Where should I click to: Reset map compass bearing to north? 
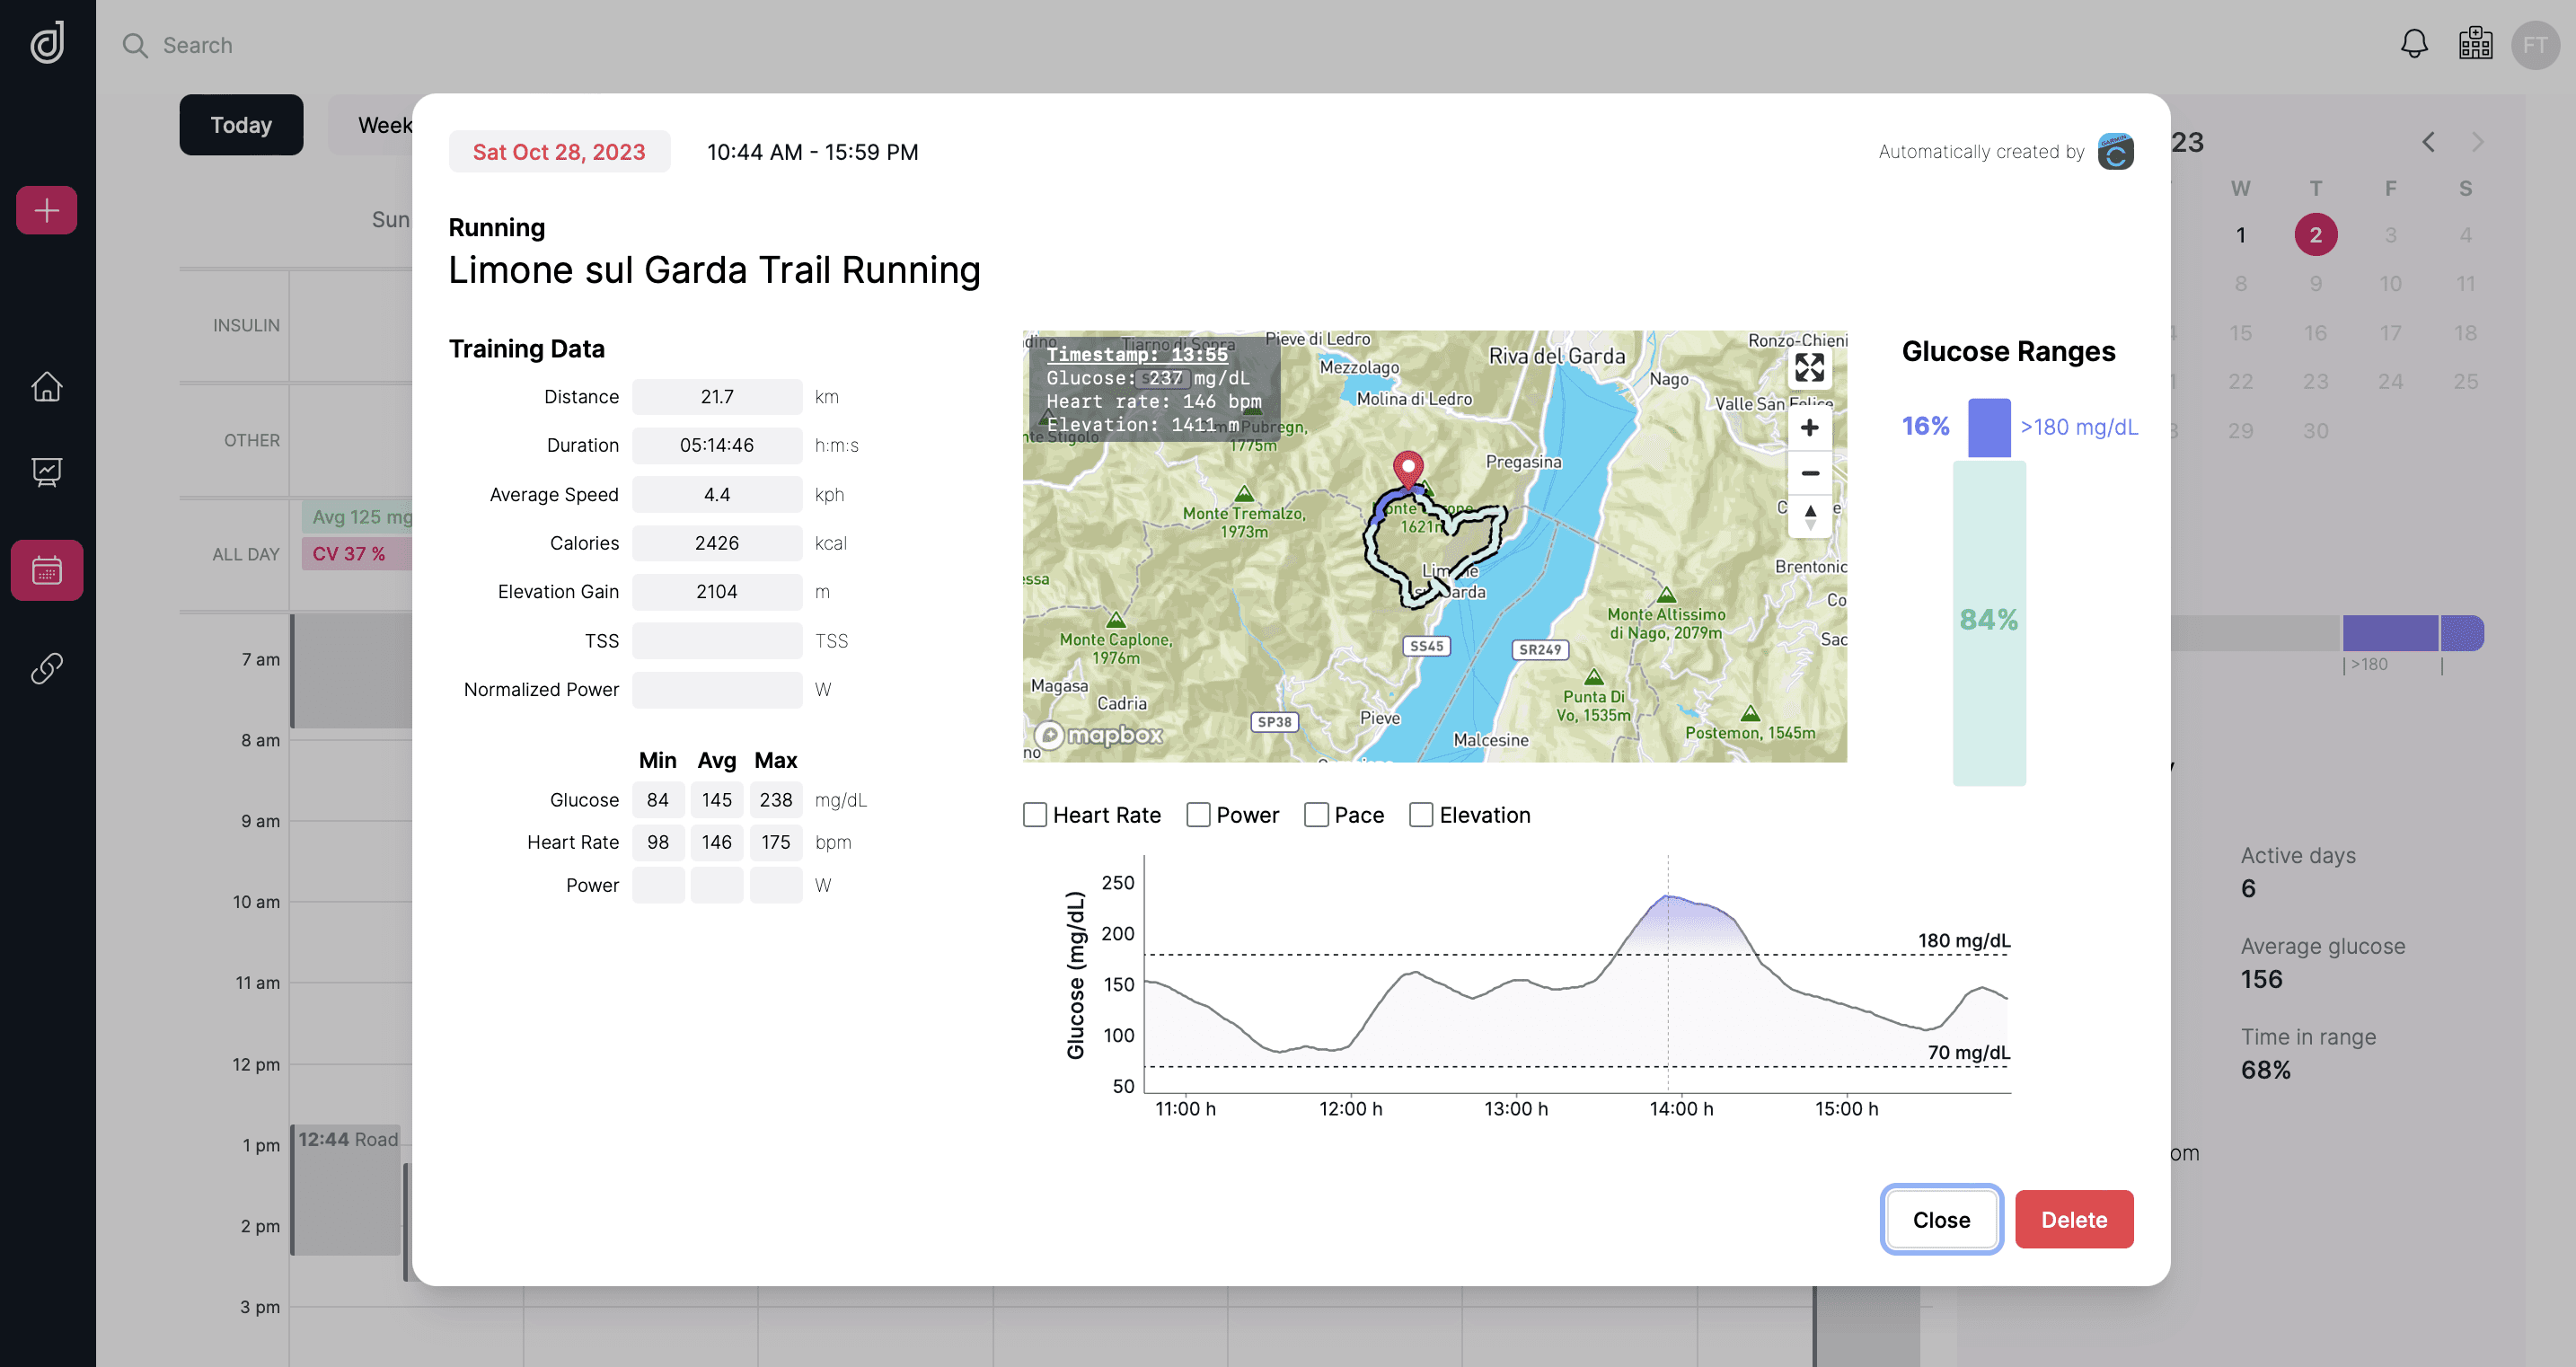pos(1809,516)
